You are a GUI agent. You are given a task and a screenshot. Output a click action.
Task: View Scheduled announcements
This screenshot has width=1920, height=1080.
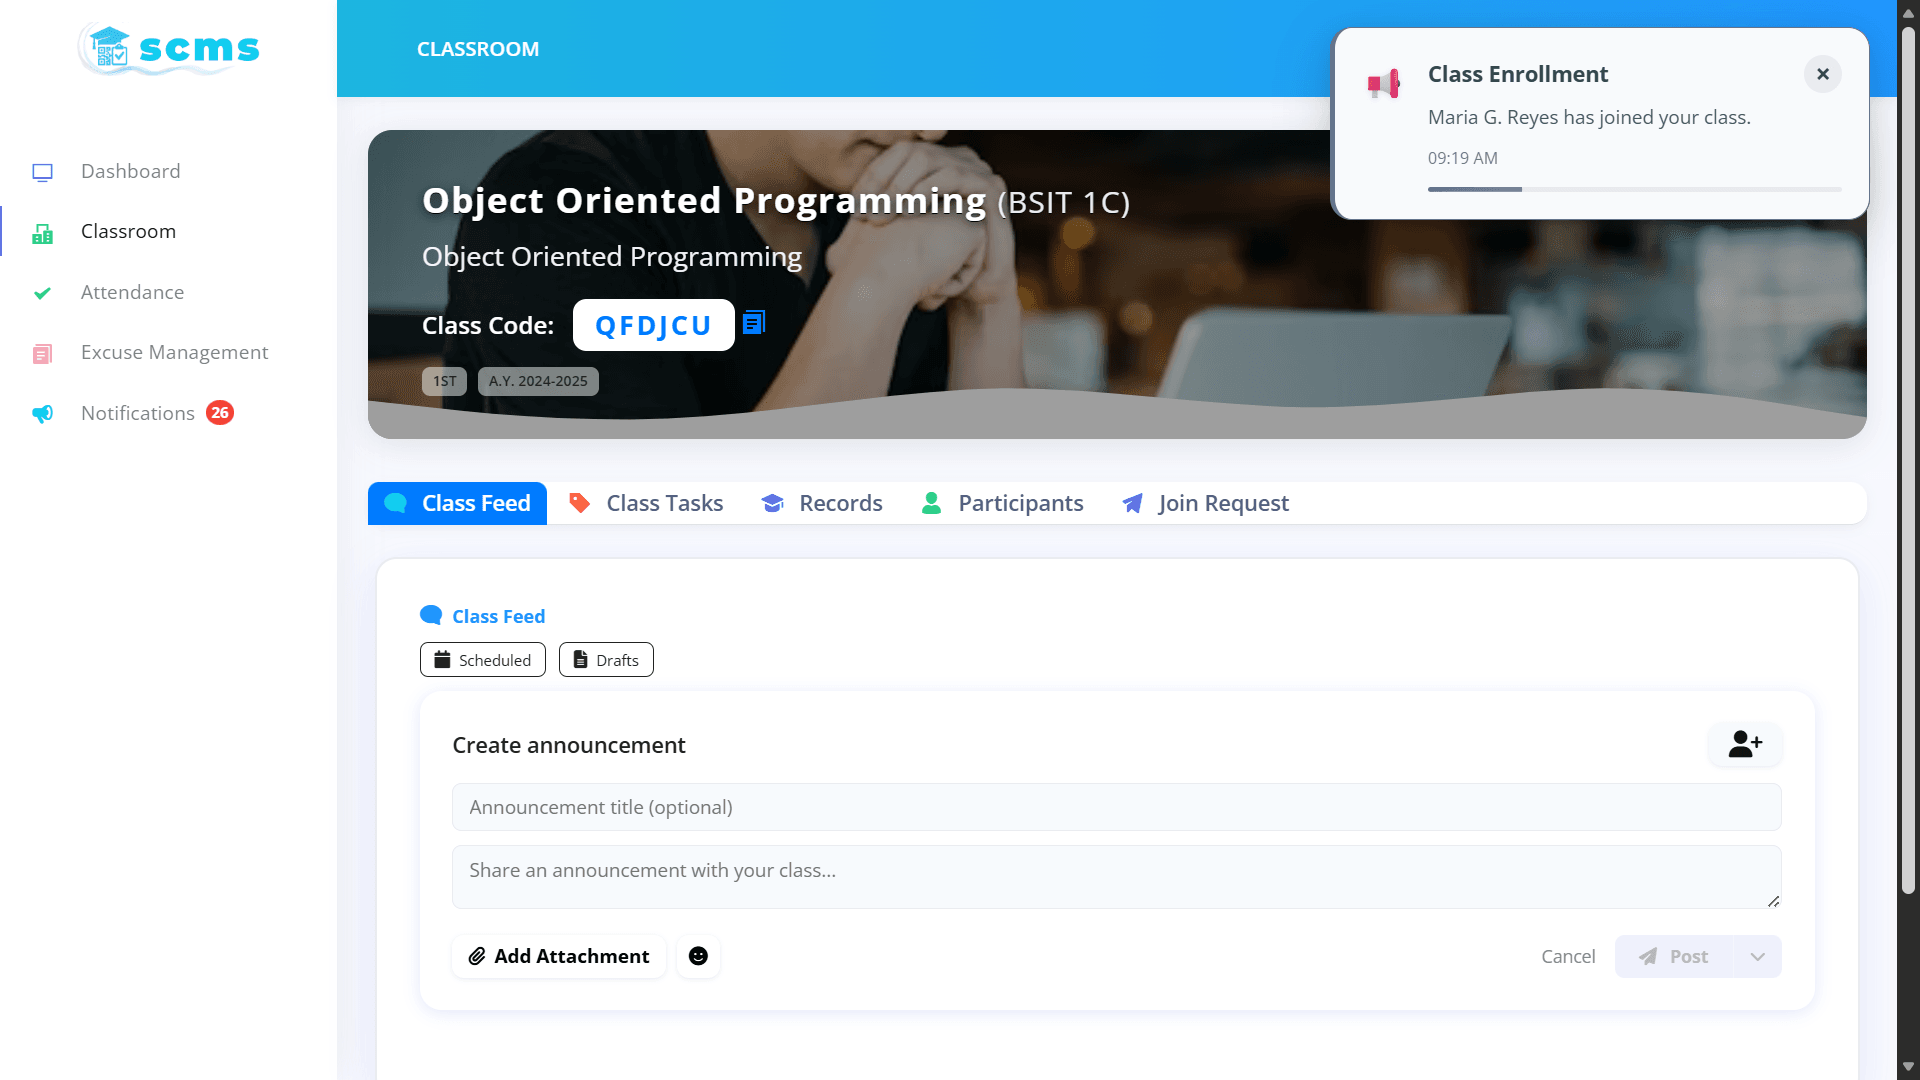[483, 660]
